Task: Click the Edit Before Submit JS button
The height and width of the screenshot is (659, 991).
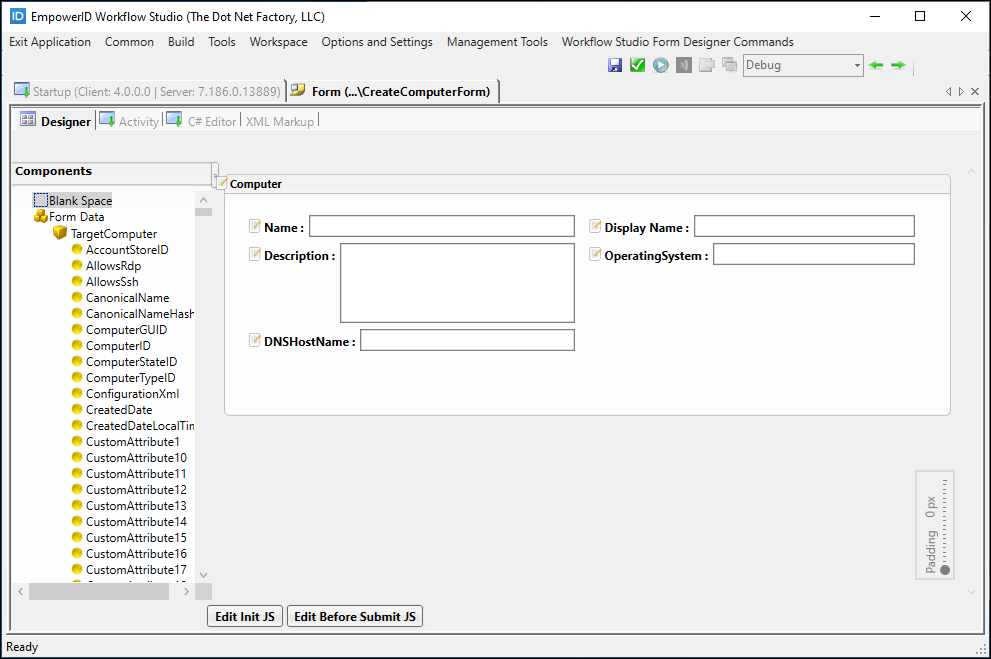Action: pyautogui.click(x=355, y=617)
